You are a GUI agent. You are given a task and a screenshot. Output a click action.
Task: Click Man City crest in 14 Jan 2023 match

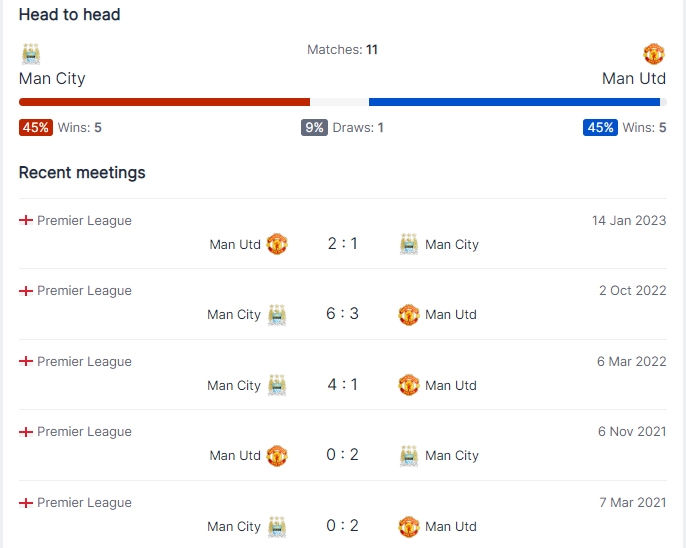pos(409,244)
